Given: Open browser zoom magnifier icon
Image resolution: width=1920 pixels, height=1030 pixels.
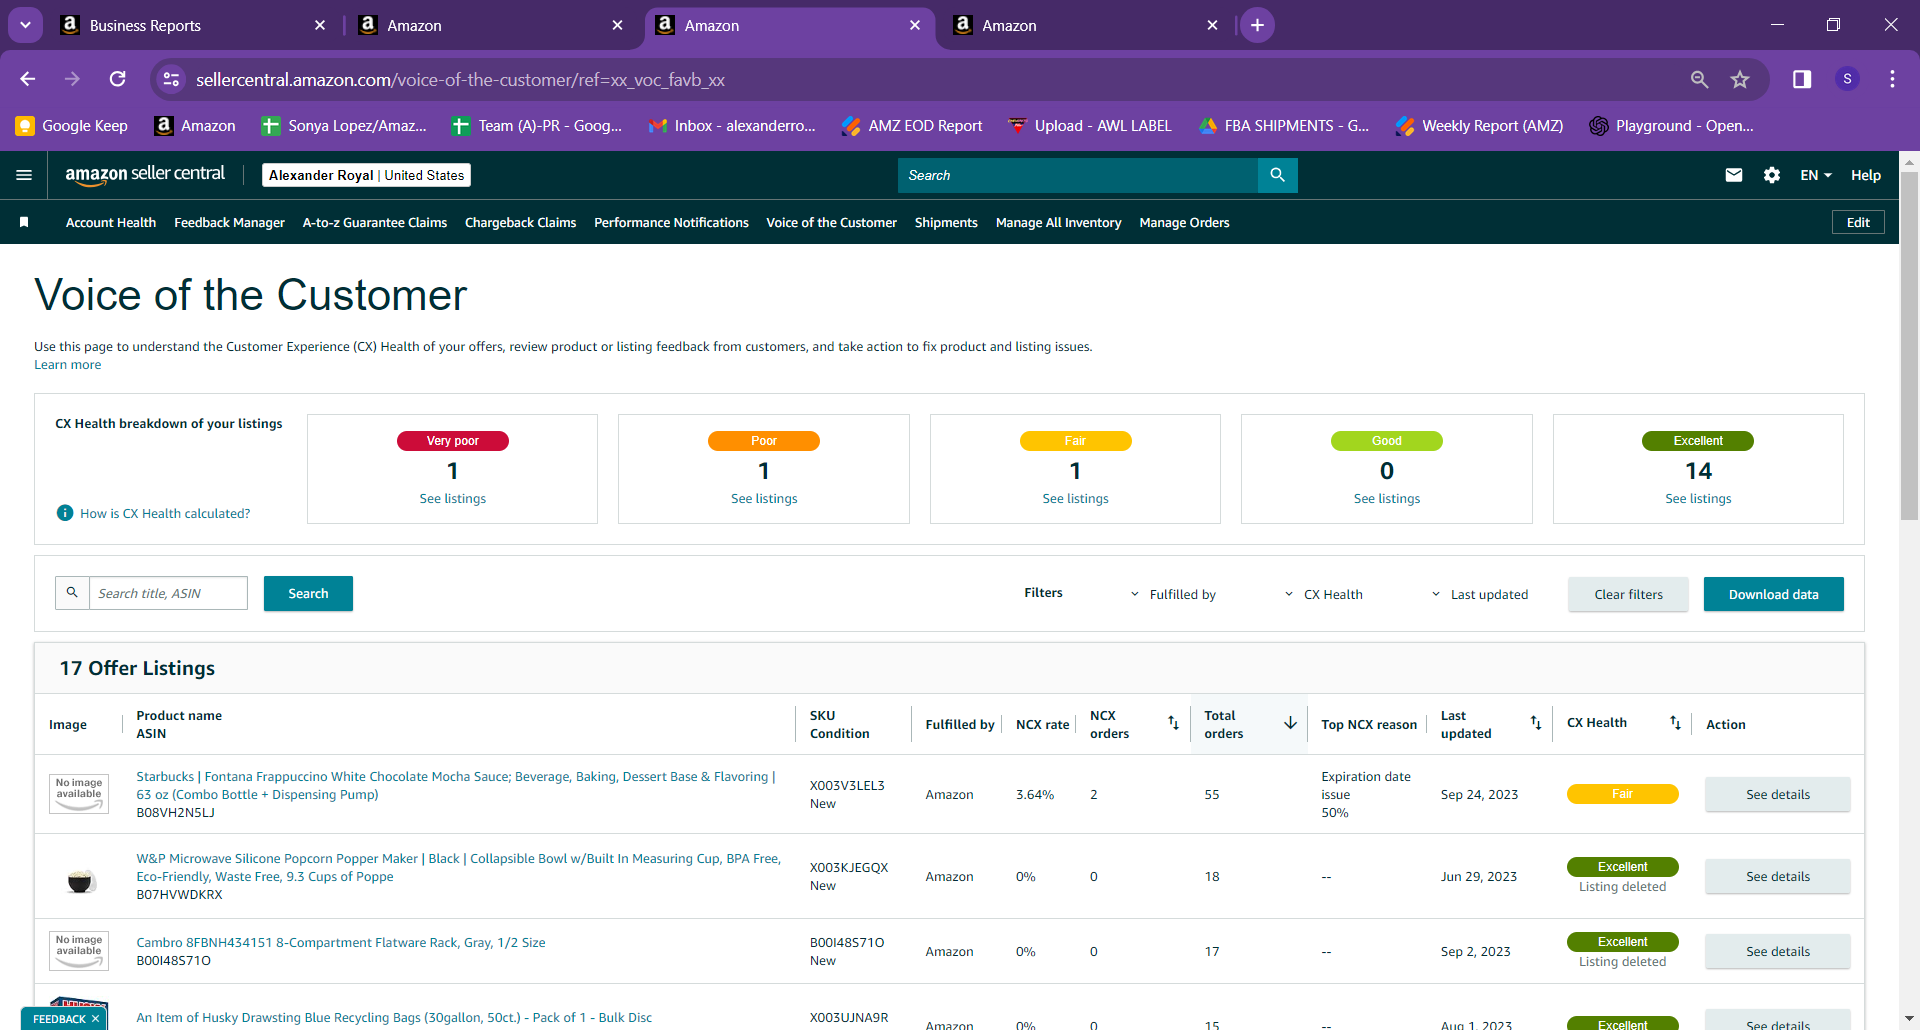Looking at the screenshot, I should click(1699, 79).
